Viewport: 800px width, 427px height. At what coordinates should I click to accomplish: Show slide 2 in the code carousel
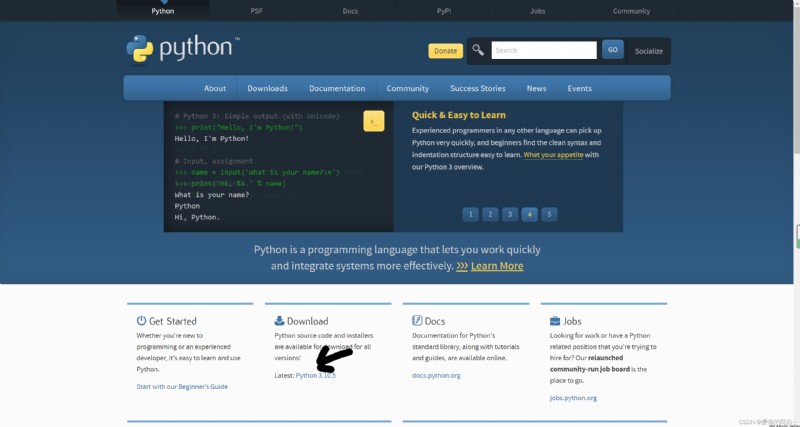click(x=490, y=214)
